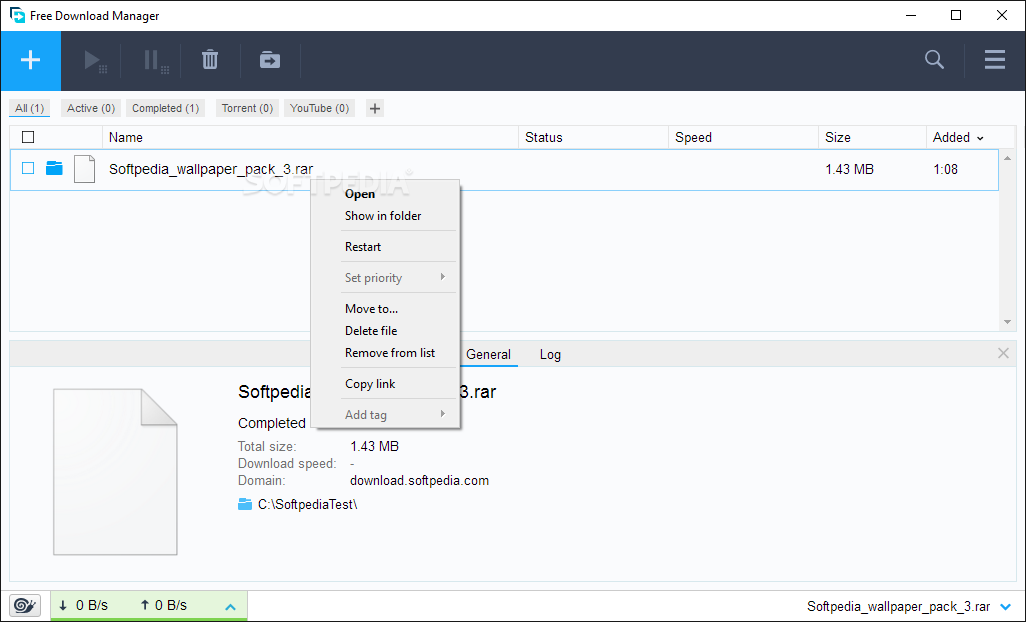Open the C:\SoftpediaTest\ path link
The image size is (1026, 622).
308,504
